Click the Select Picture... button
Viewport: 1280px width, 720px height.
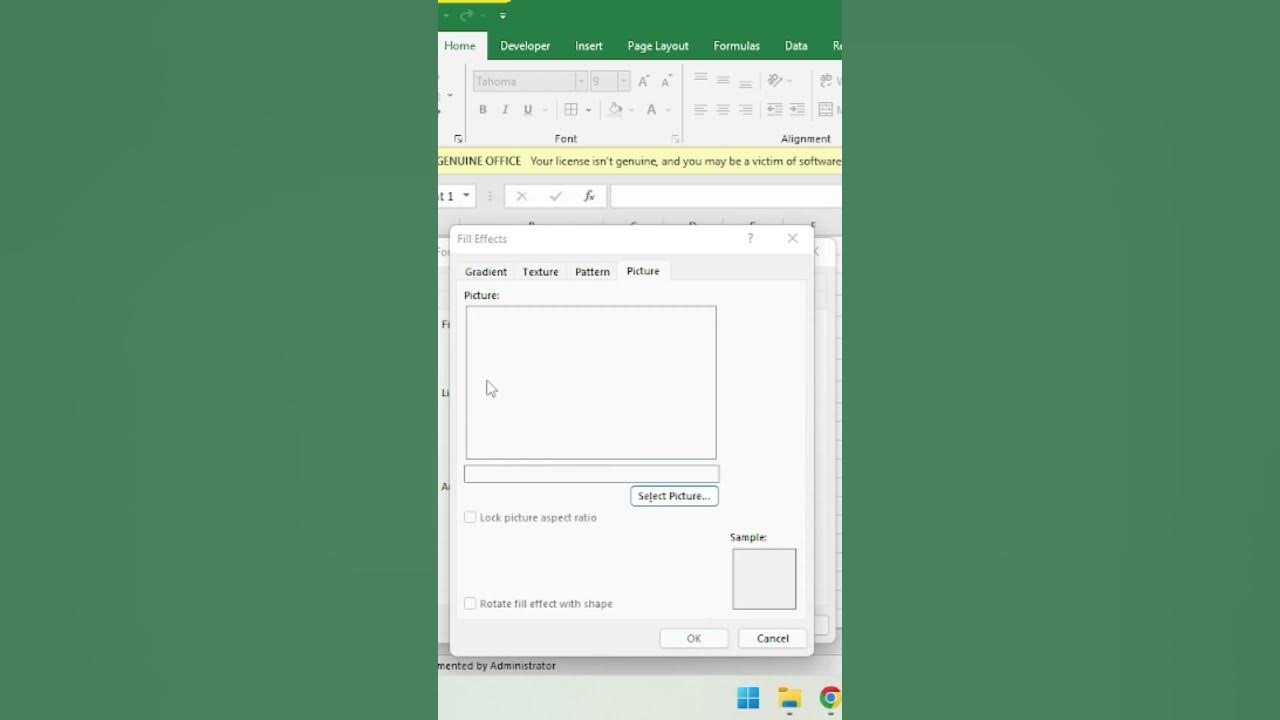click(x=674, y=496)
